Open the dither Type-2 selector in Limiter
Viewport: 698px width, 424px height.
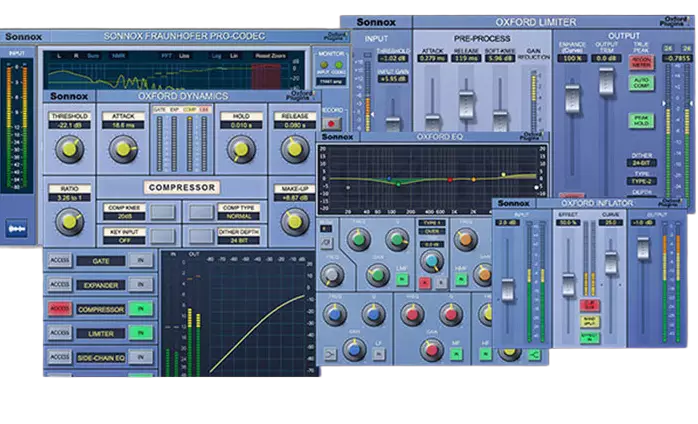point(641,181)
